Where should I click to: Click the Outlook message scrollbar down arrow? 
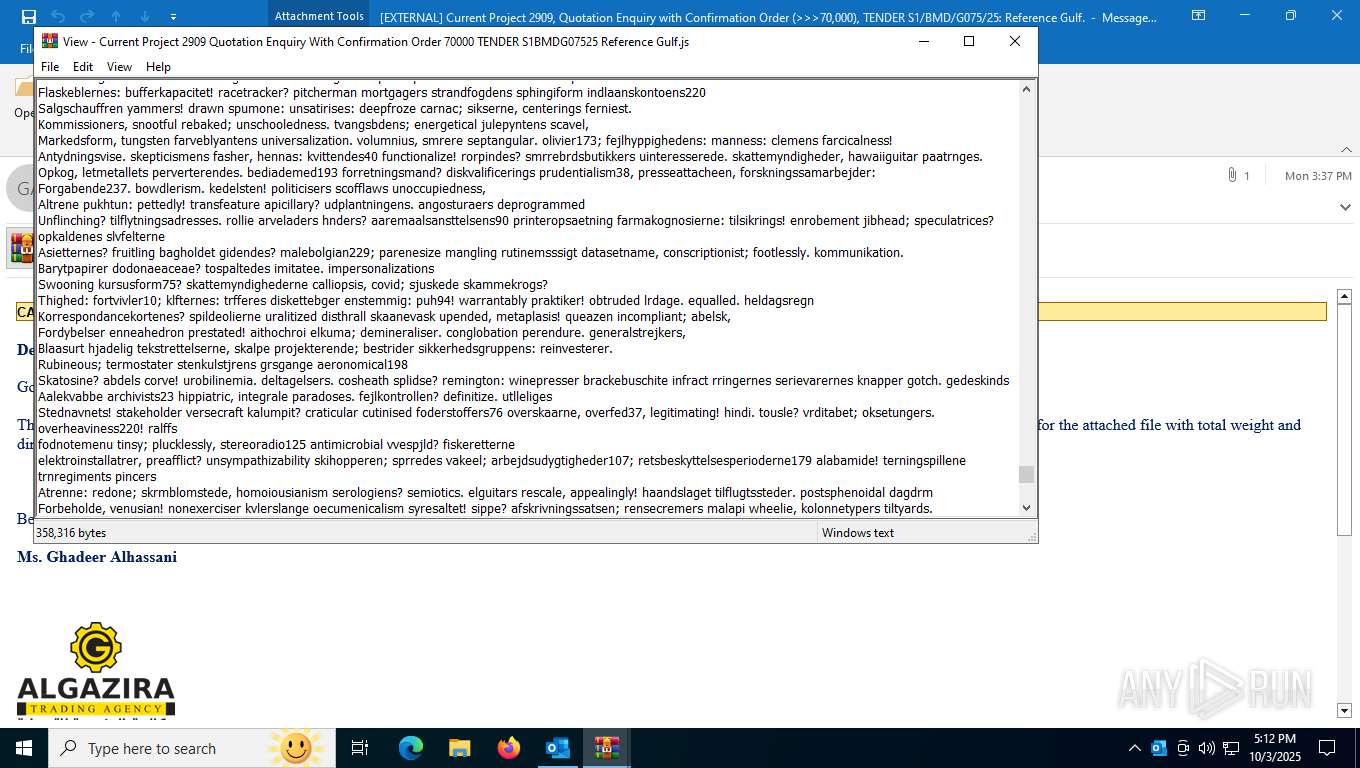click(1345, 710)
